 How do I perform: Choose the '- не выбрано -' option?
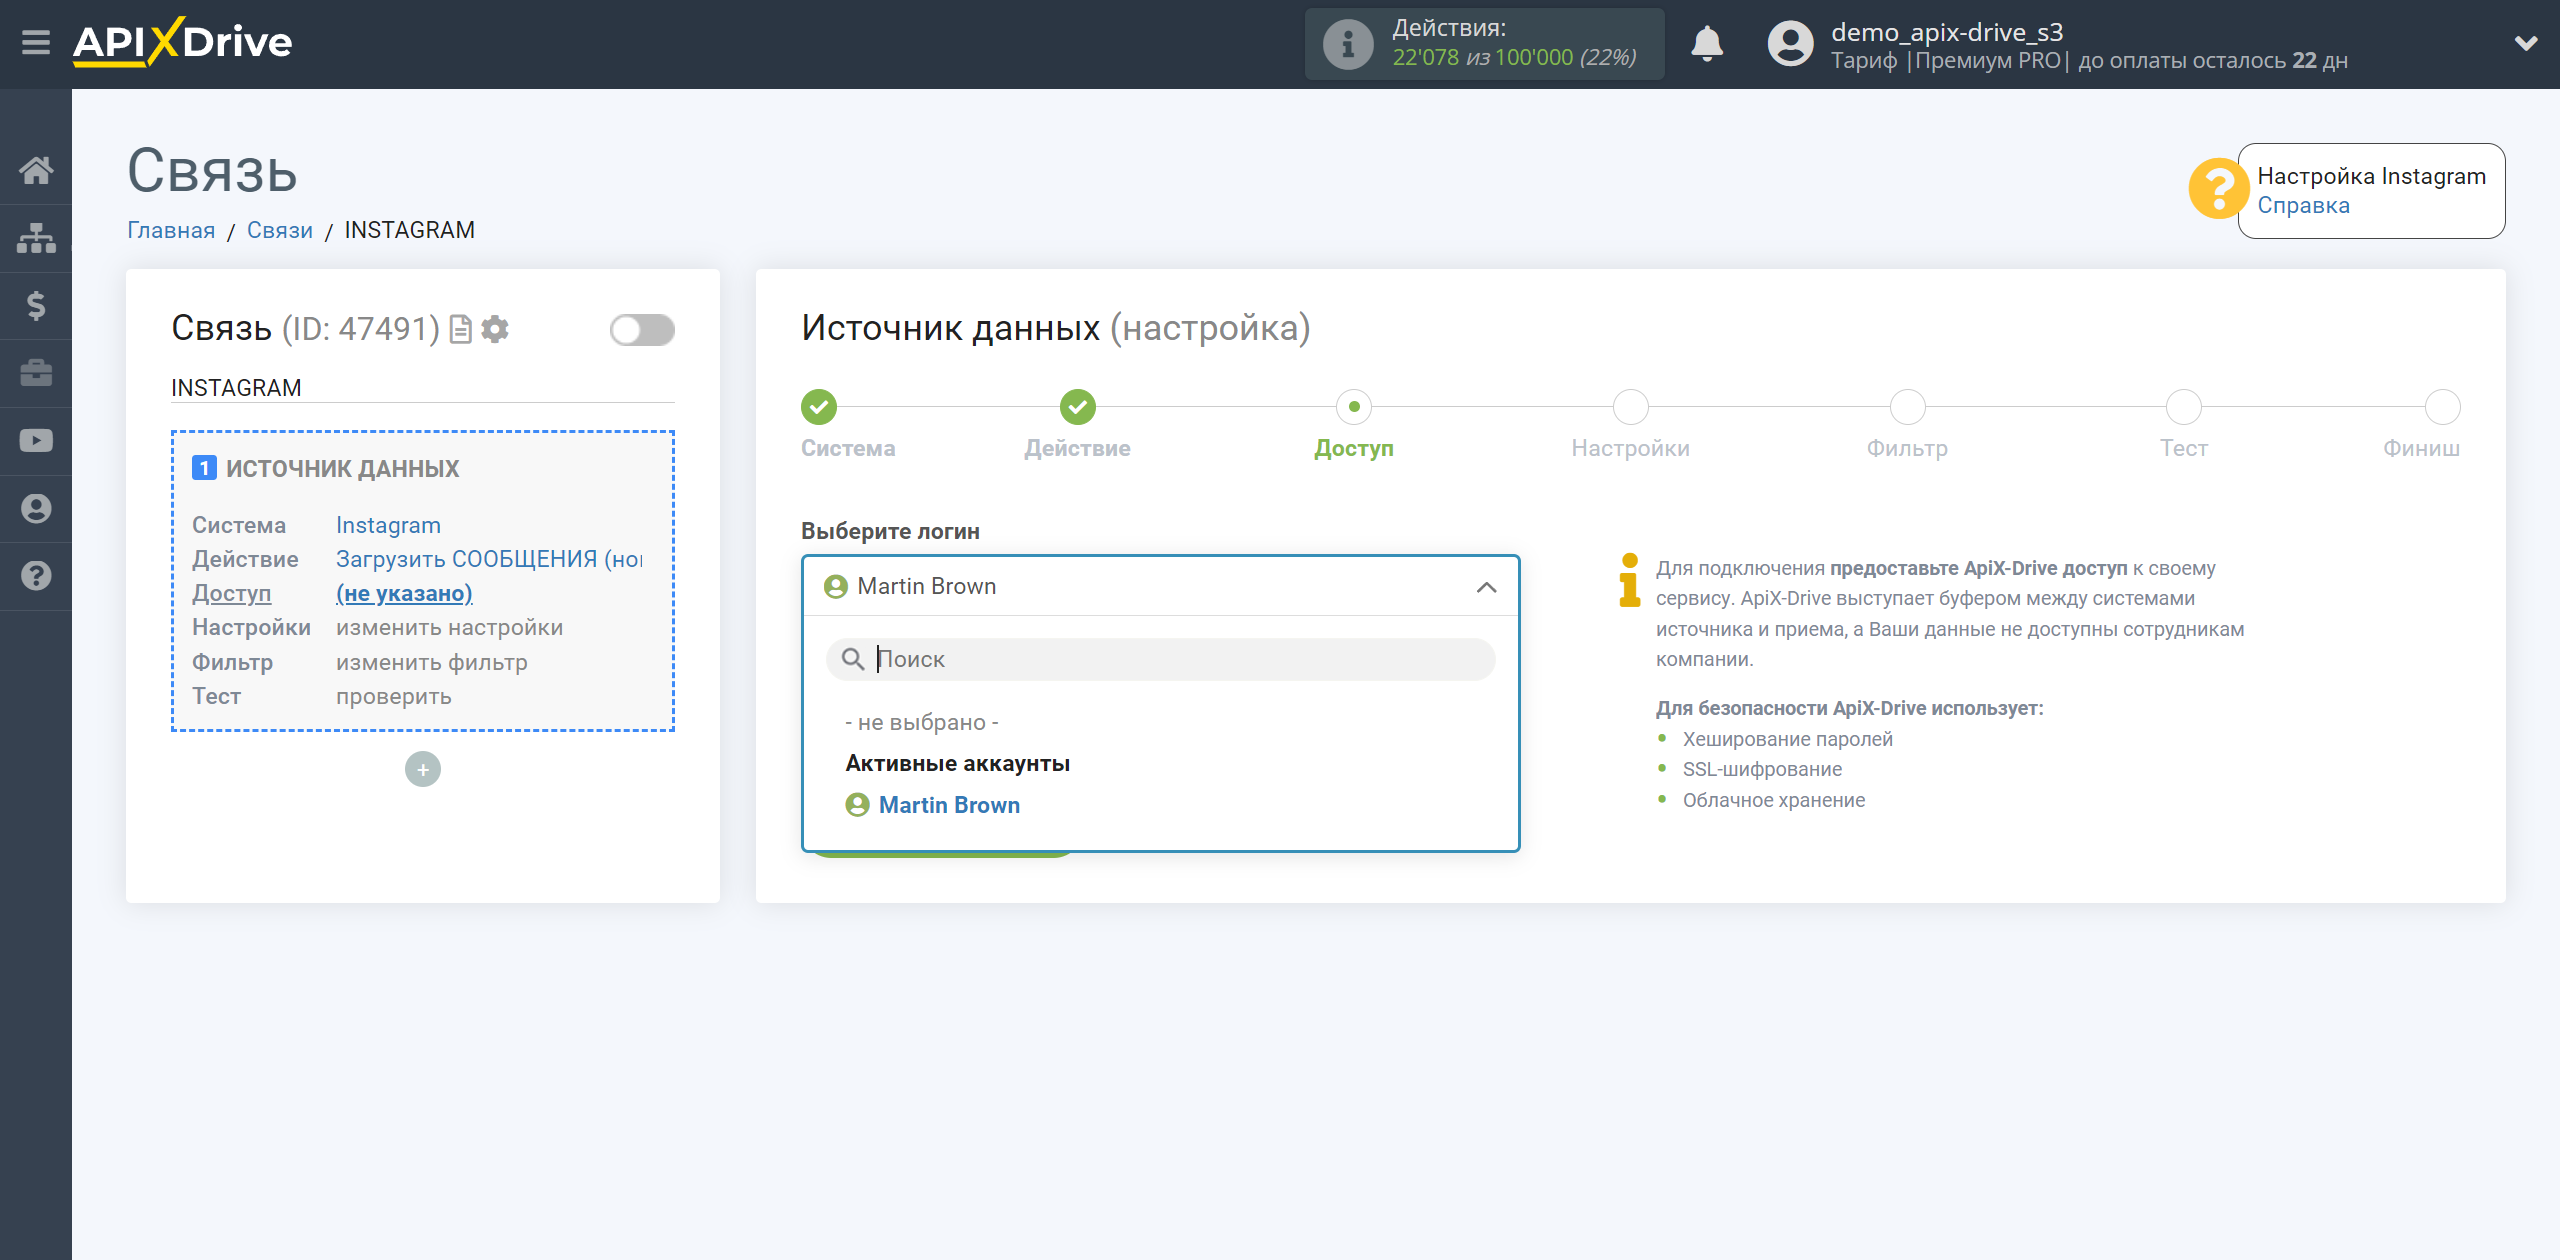pyautogui.click(x=921, y=722)
